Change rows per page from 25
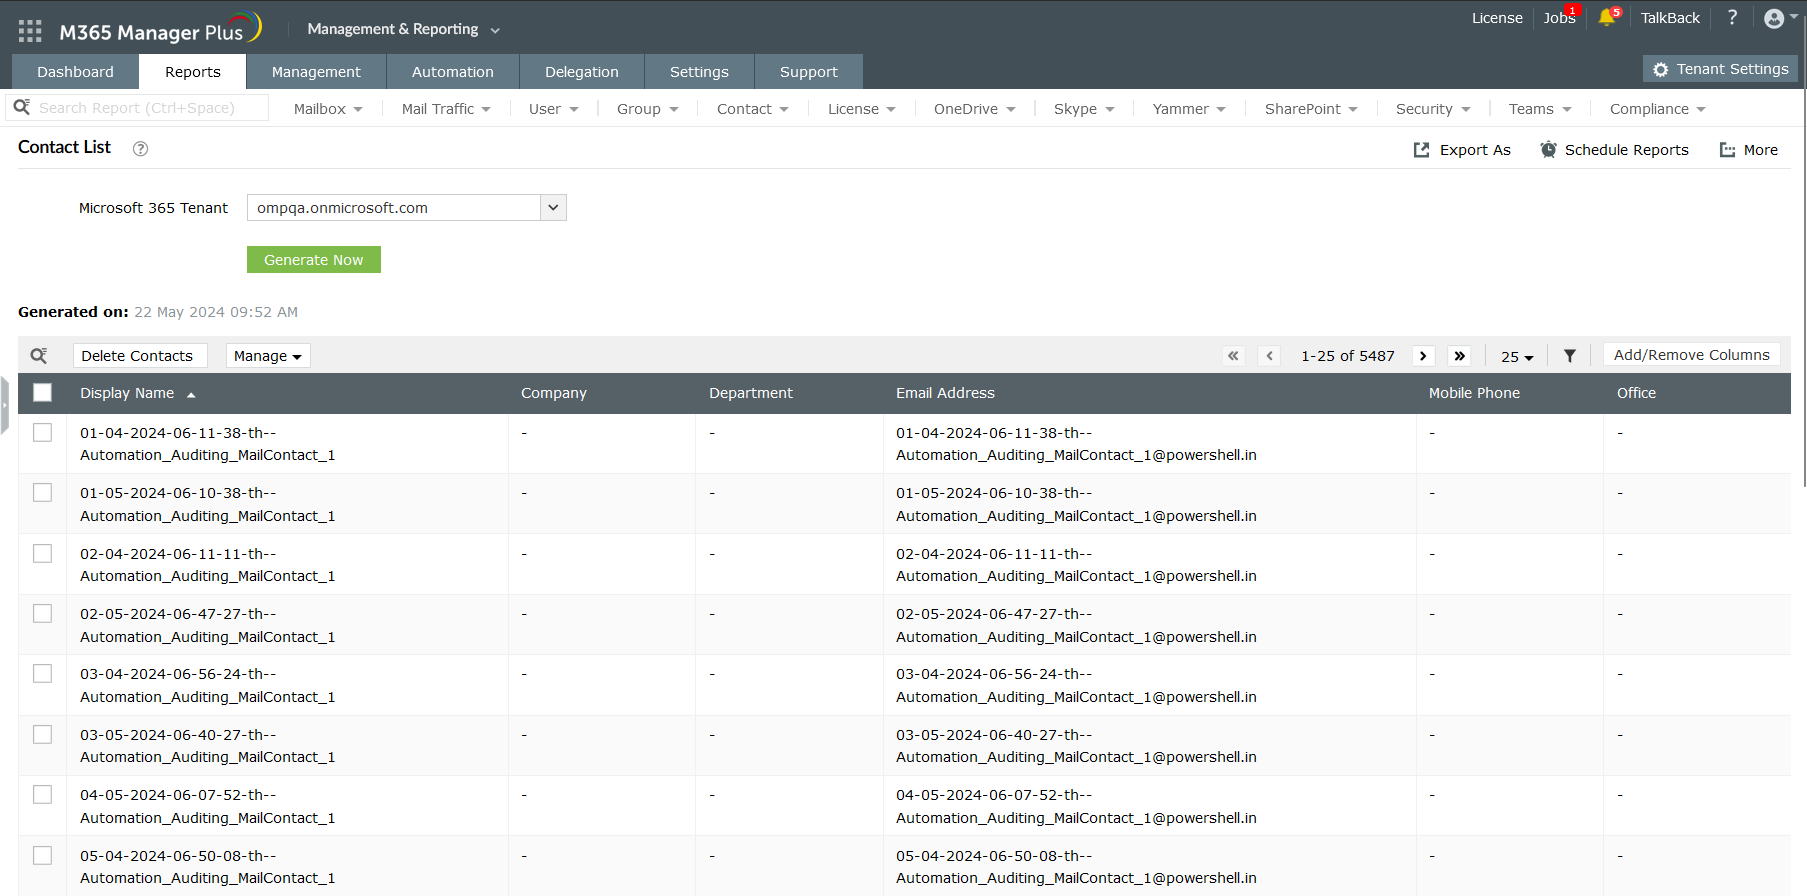Image resolution: width=1807 pixels, height=896 pixels. [1517, 357]
